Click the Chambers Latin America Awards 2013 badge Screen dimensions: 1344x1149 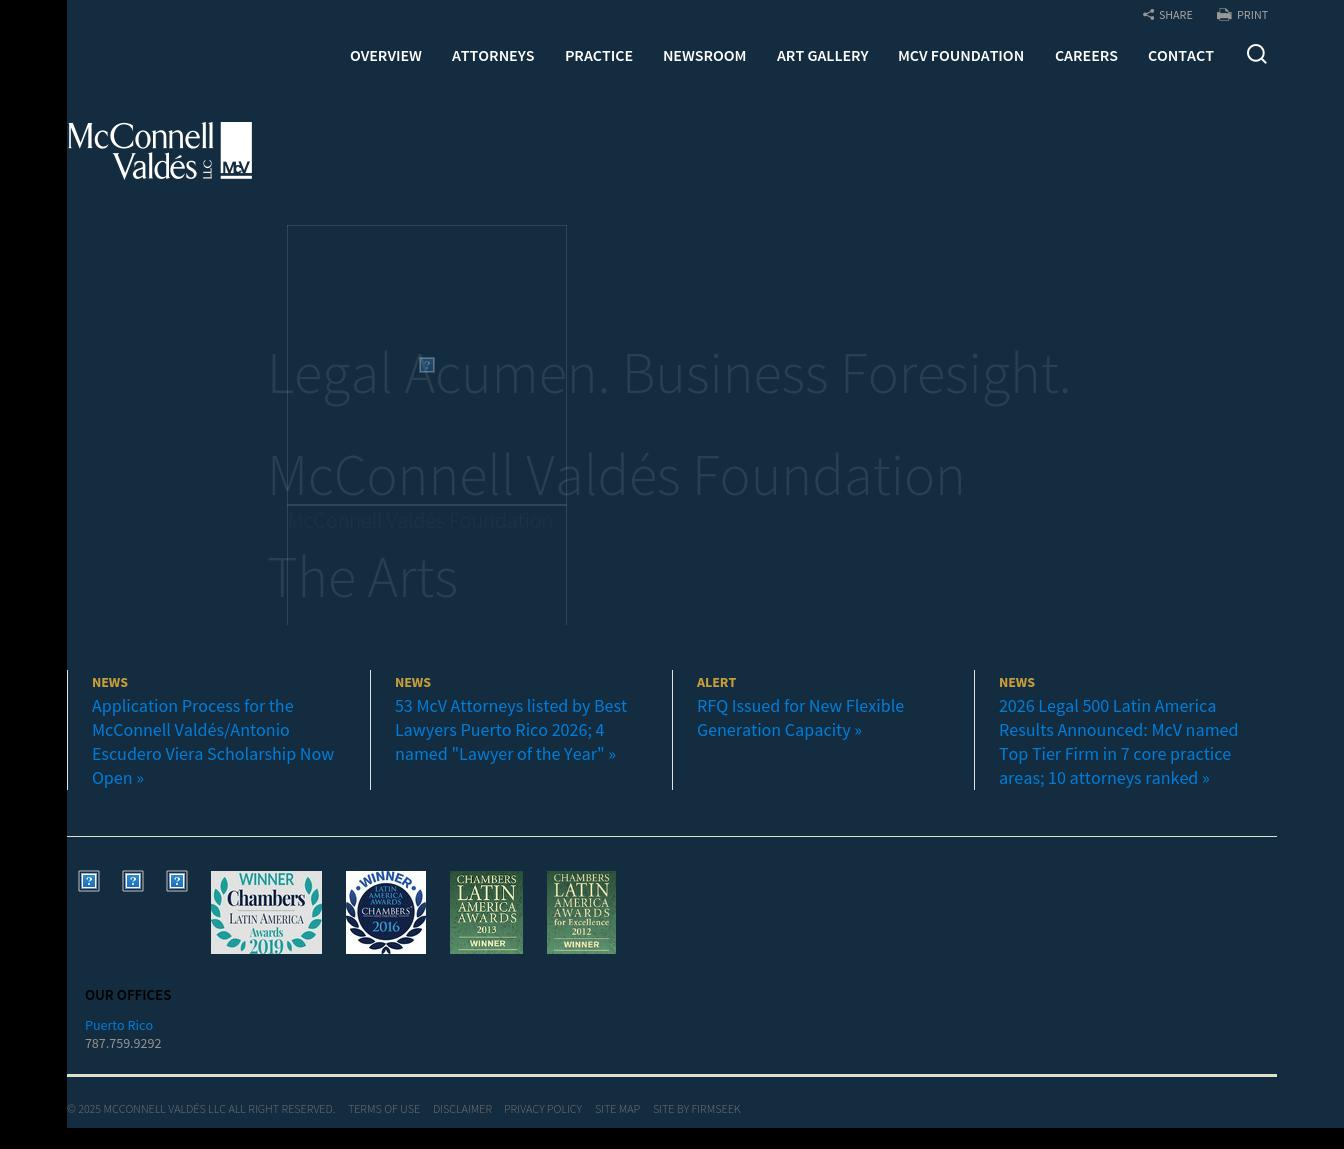pyautogui.click(x=486, y=912)
